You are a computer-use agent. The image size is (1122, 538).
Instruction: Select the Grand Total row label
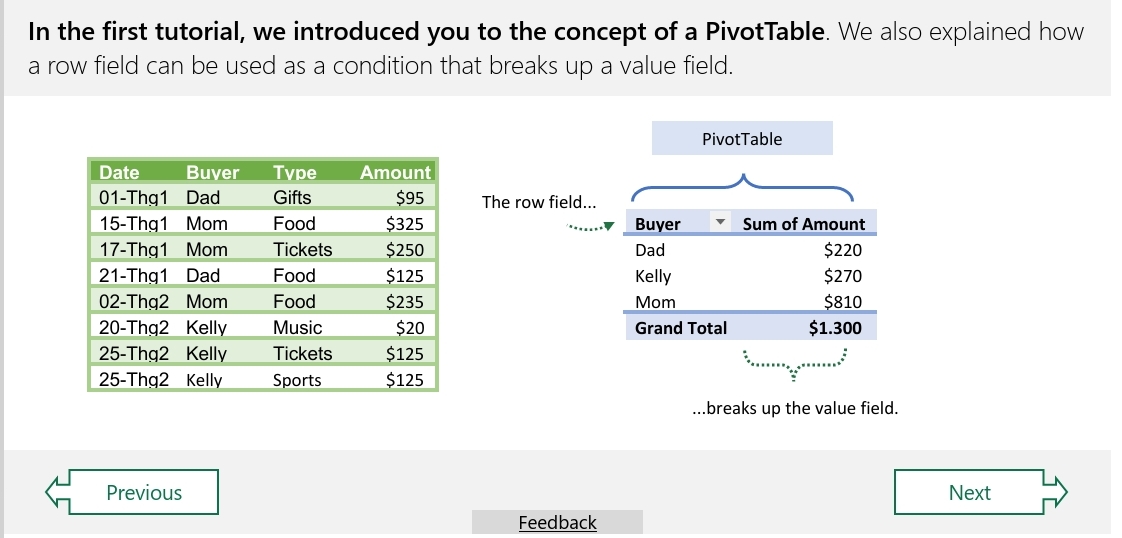[x=680, y=328]
